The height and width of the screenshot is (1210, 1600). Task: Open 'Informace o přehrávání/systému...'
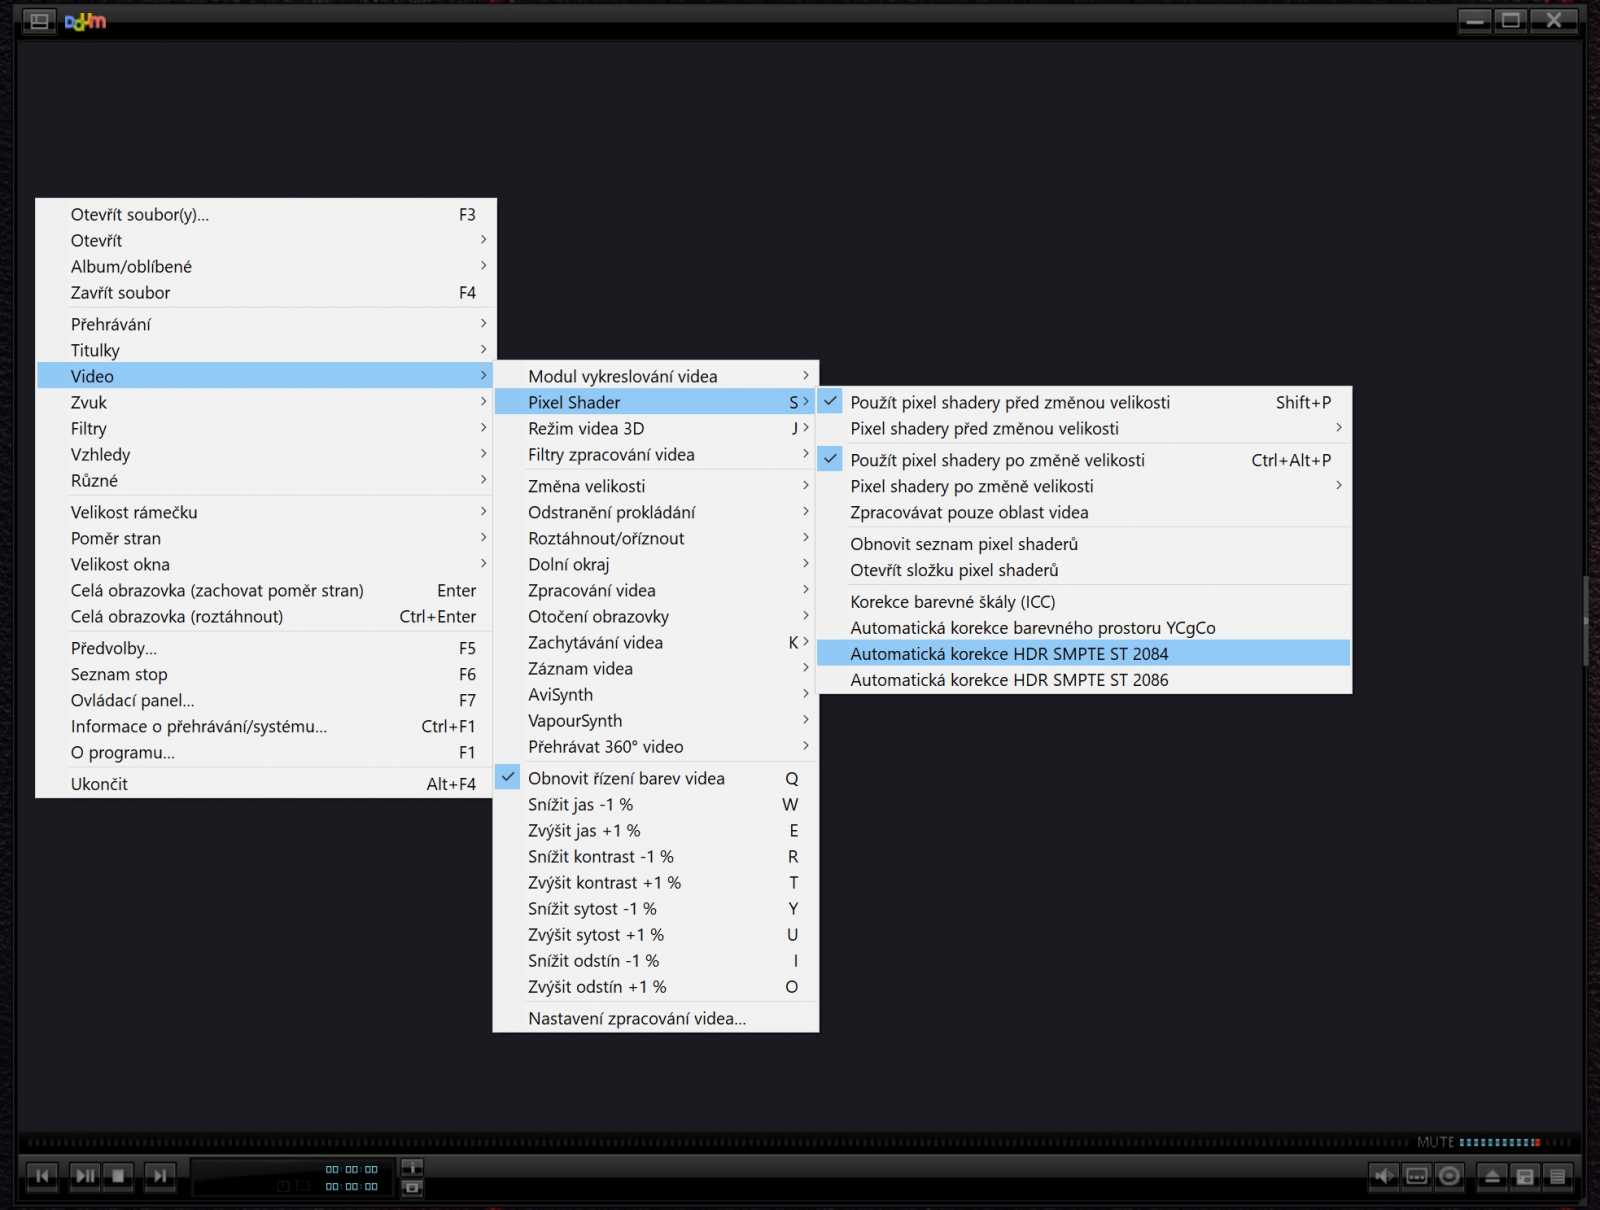click(265, 726)
